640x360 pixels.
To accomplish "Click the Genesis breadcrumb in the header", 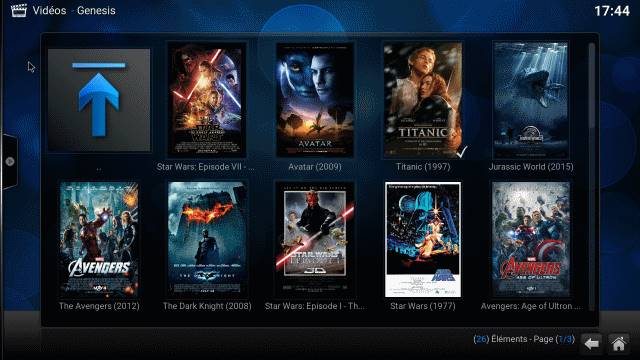I will pyautogui.click(x=96, y=11).
